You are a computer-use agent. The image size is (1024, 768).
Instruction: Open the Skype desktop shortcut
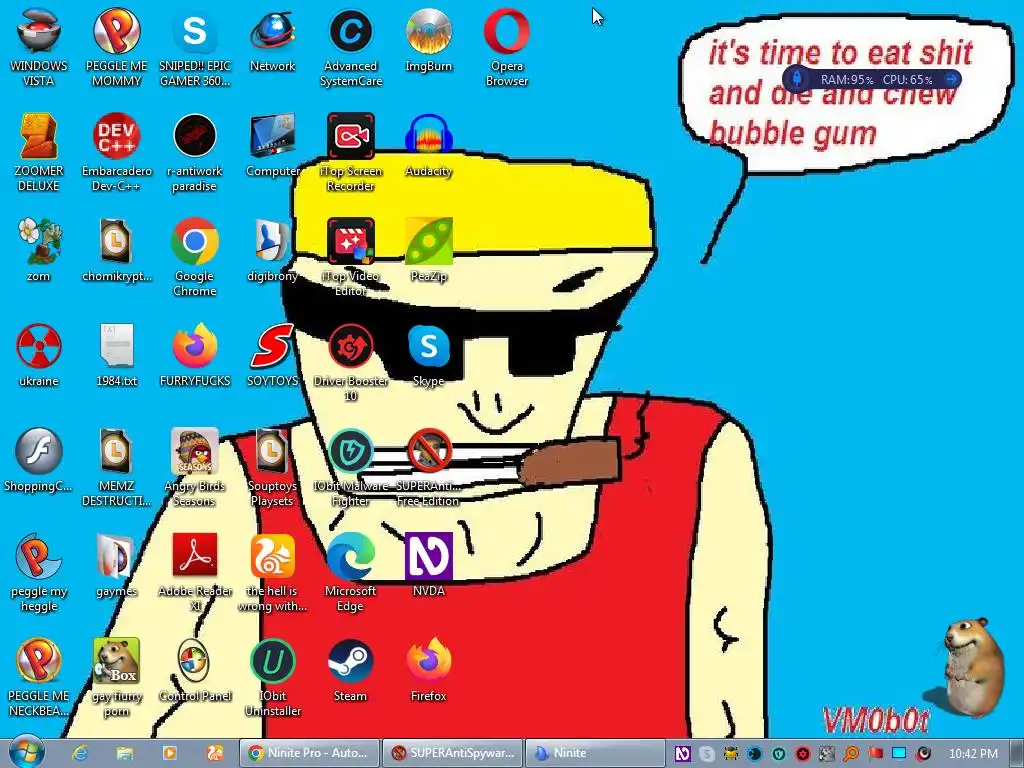428,355
